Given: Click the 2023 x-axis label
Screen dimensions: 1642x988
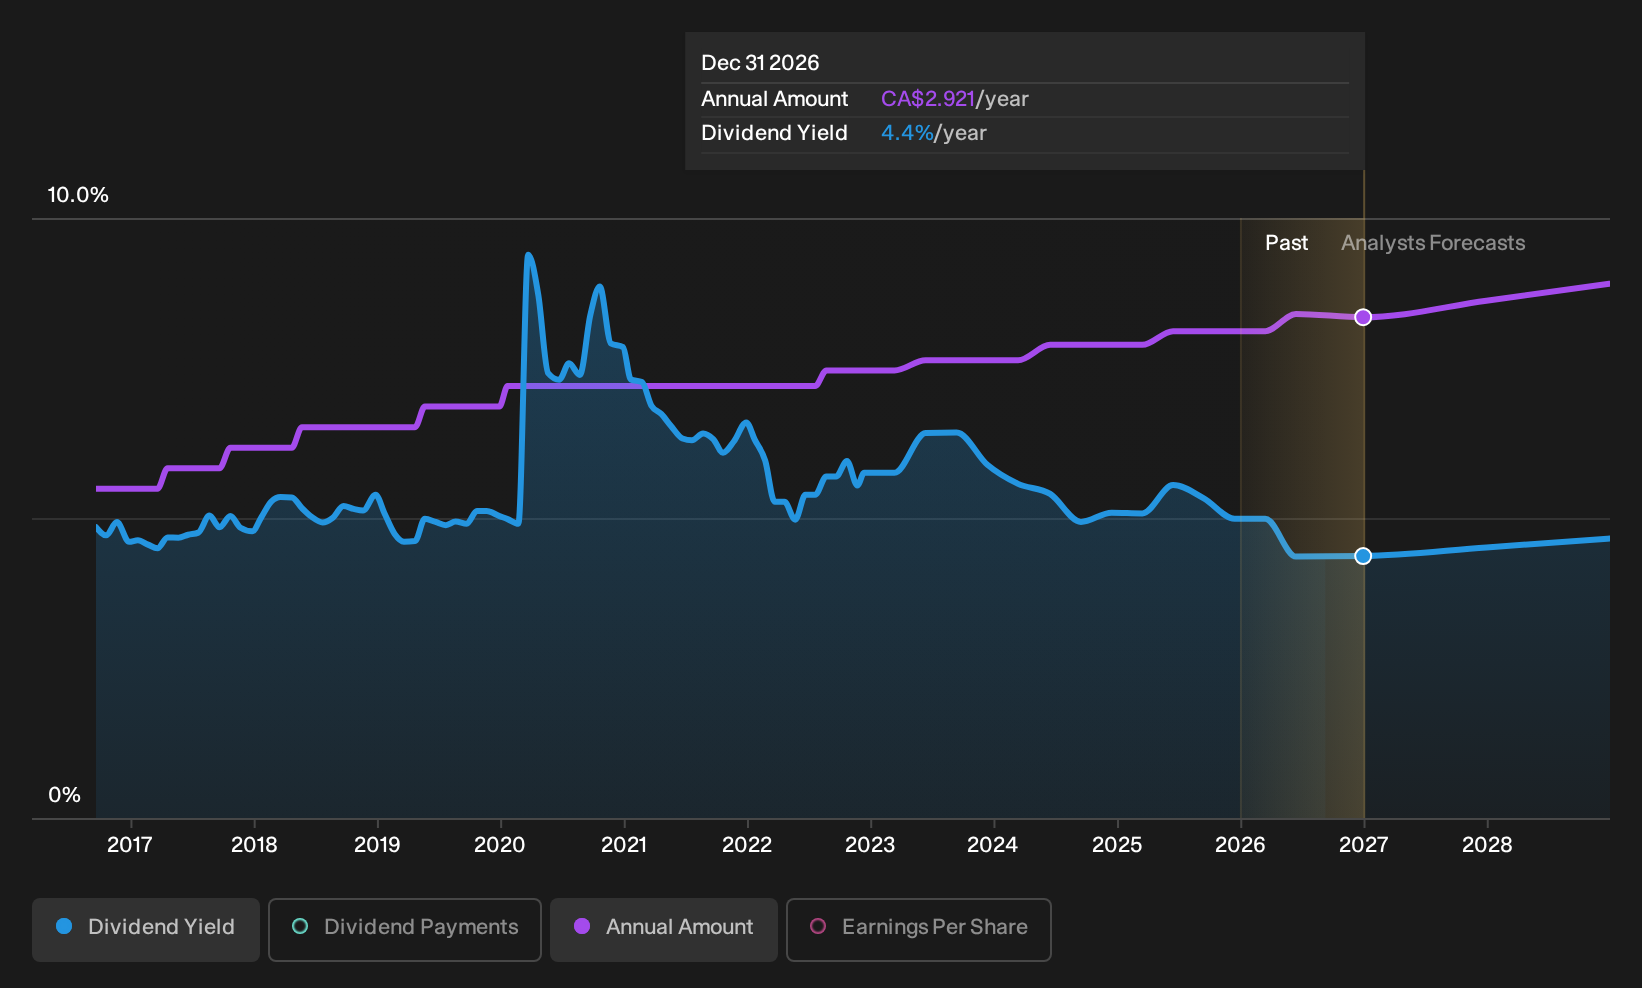Looking at the screenshot, I should [x=870, y=845].
